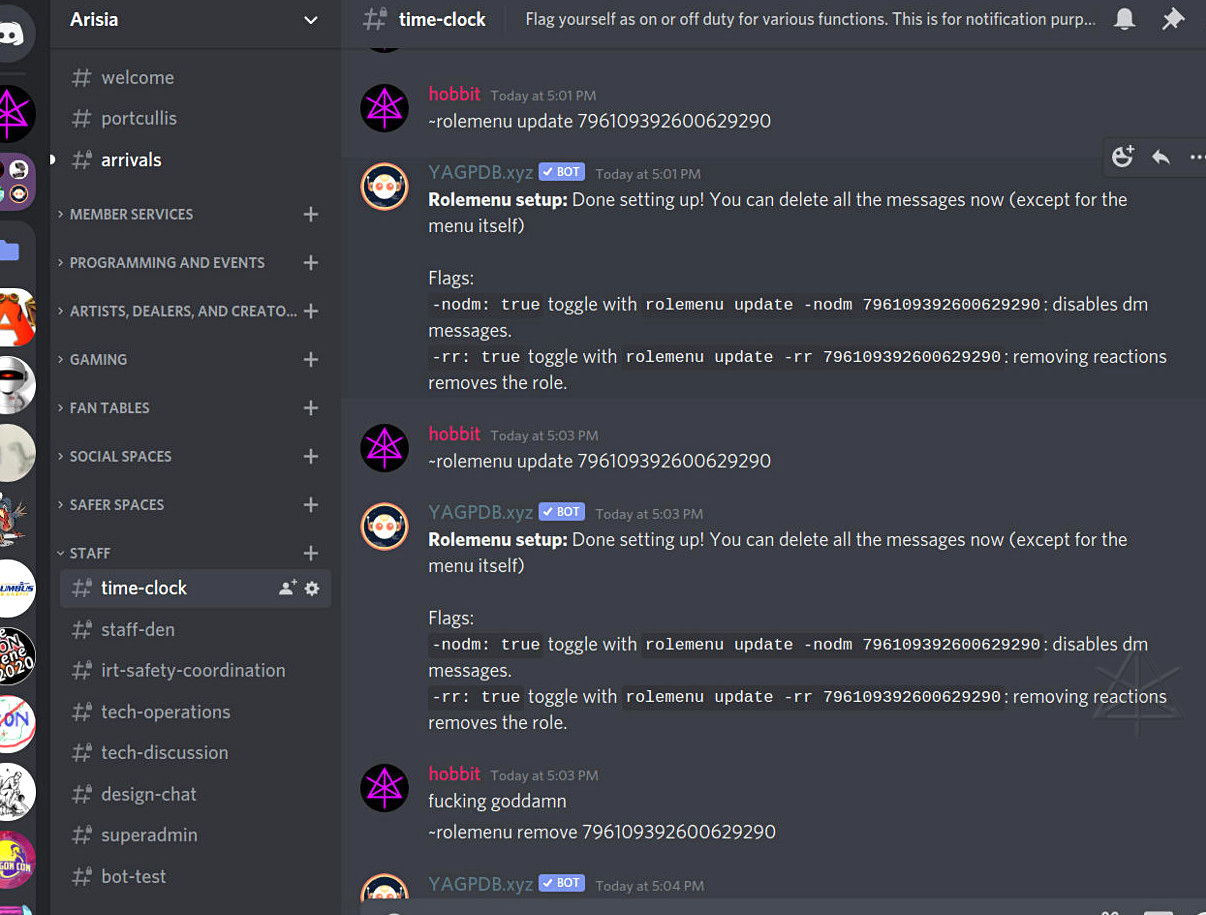
Task: Collapse the Staff category
Action: click(x=90, y=553)
